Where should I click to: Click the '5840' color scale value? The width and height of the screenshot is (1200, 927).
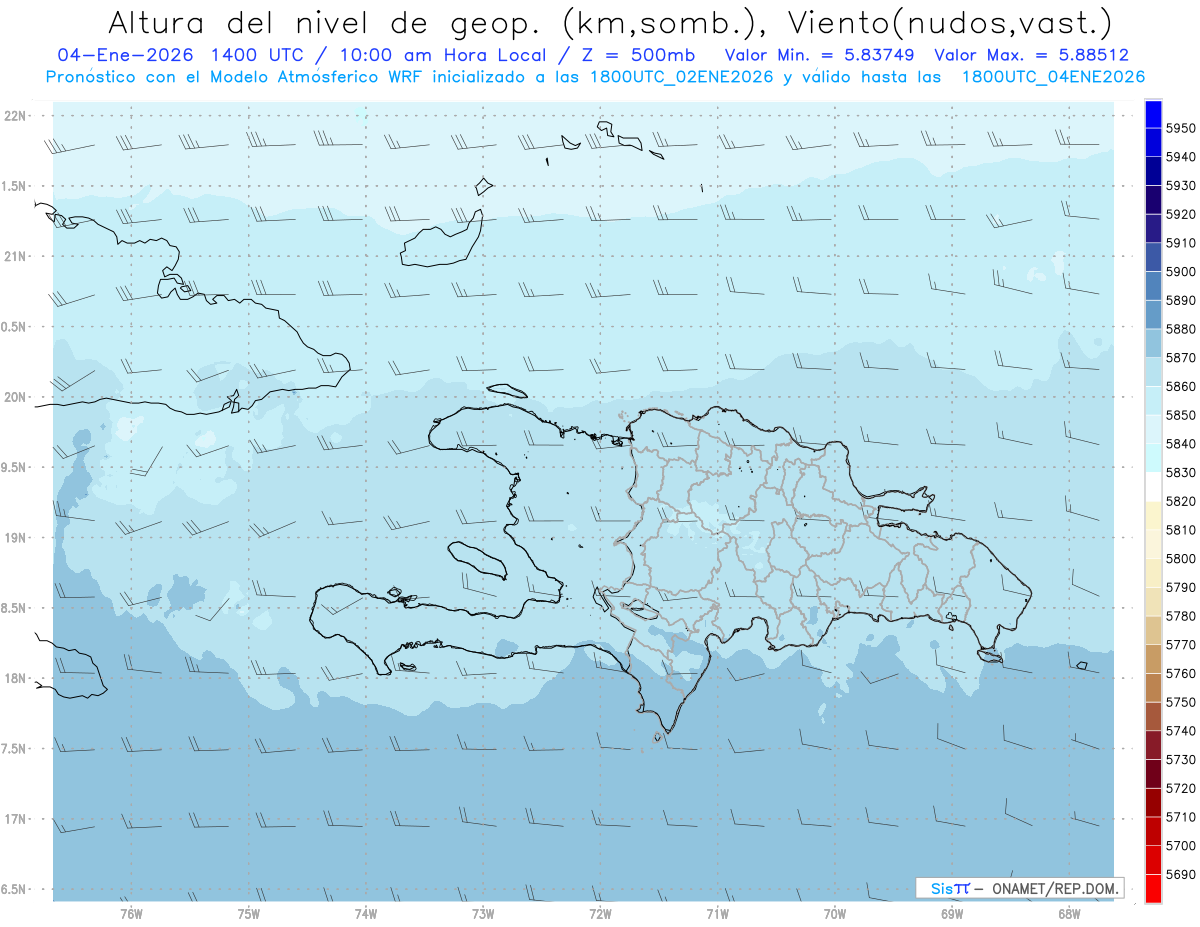tap(1180, 443)
